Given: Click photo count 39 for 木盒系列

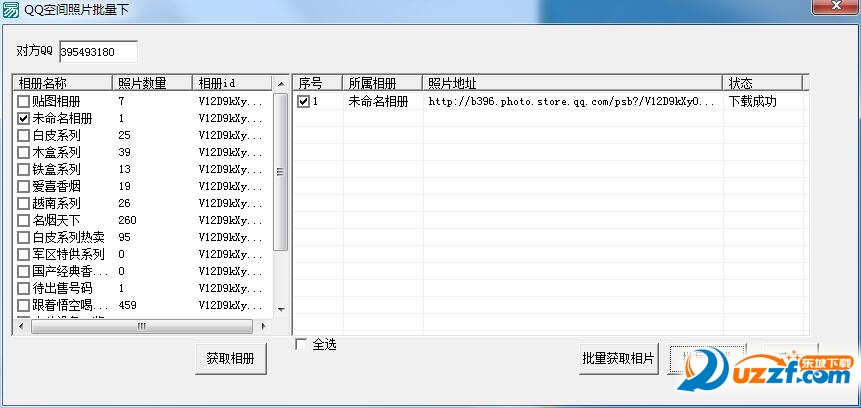Looking at the screenshot, I should (x=124, y=153).
